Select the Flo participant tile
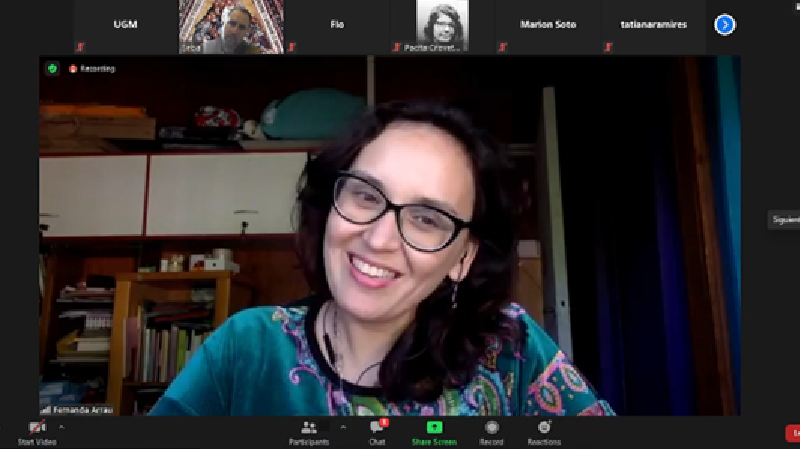Image resolution: width=800 pixels, height=449 pixels. point(337,27)
